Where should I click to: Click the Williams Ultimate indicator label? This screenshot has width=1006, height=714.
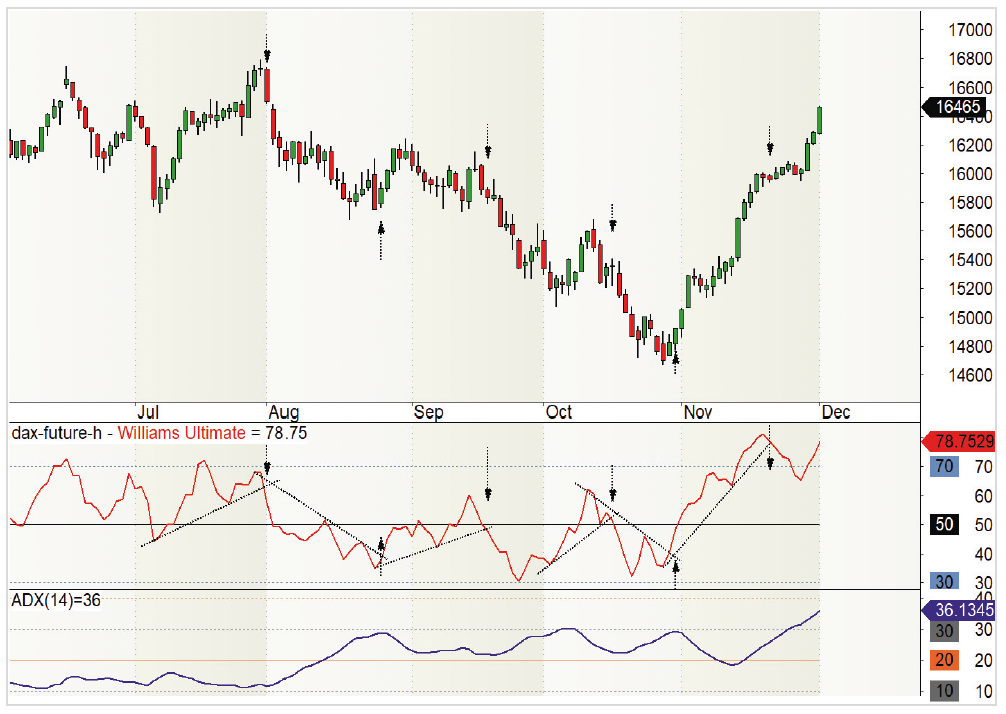point(182,433)
